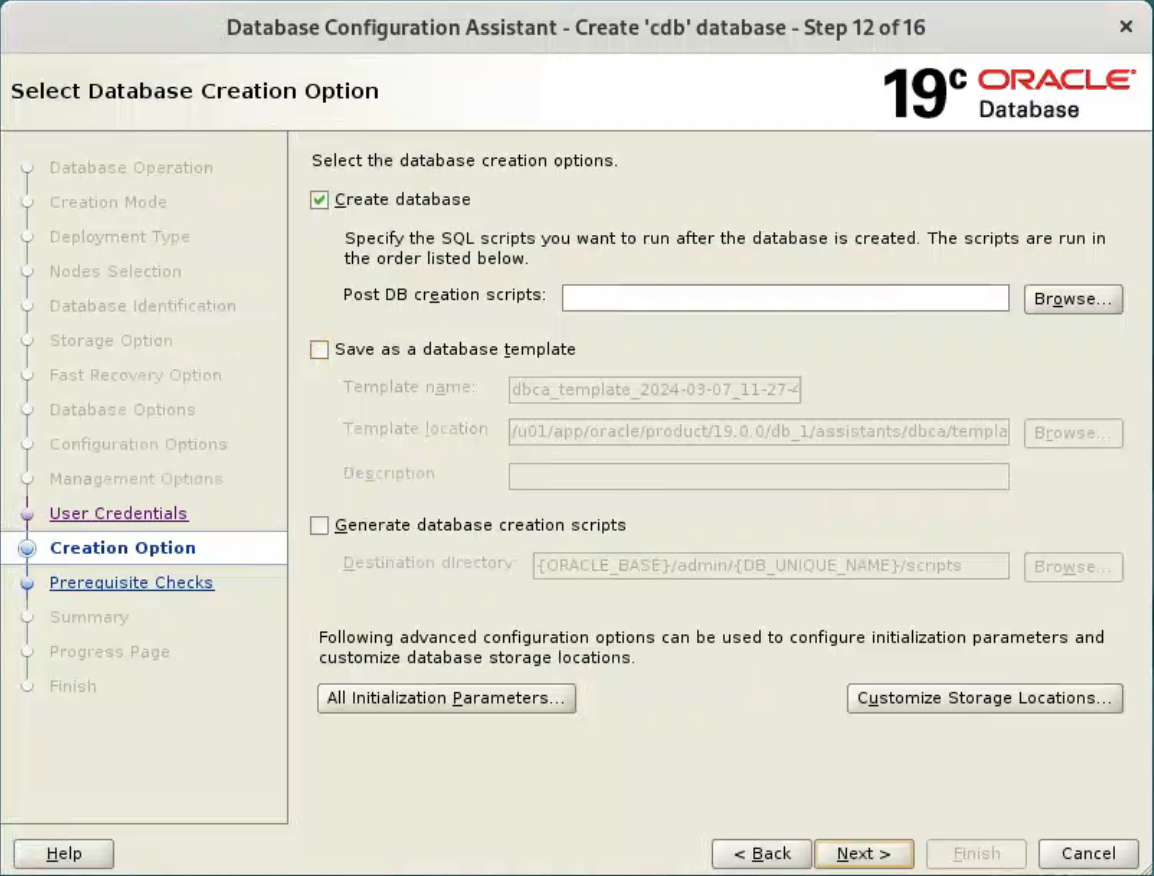This screenshot has height=876, width=1154.
Task: Click the Template name label
Action: tap(409, 386)
